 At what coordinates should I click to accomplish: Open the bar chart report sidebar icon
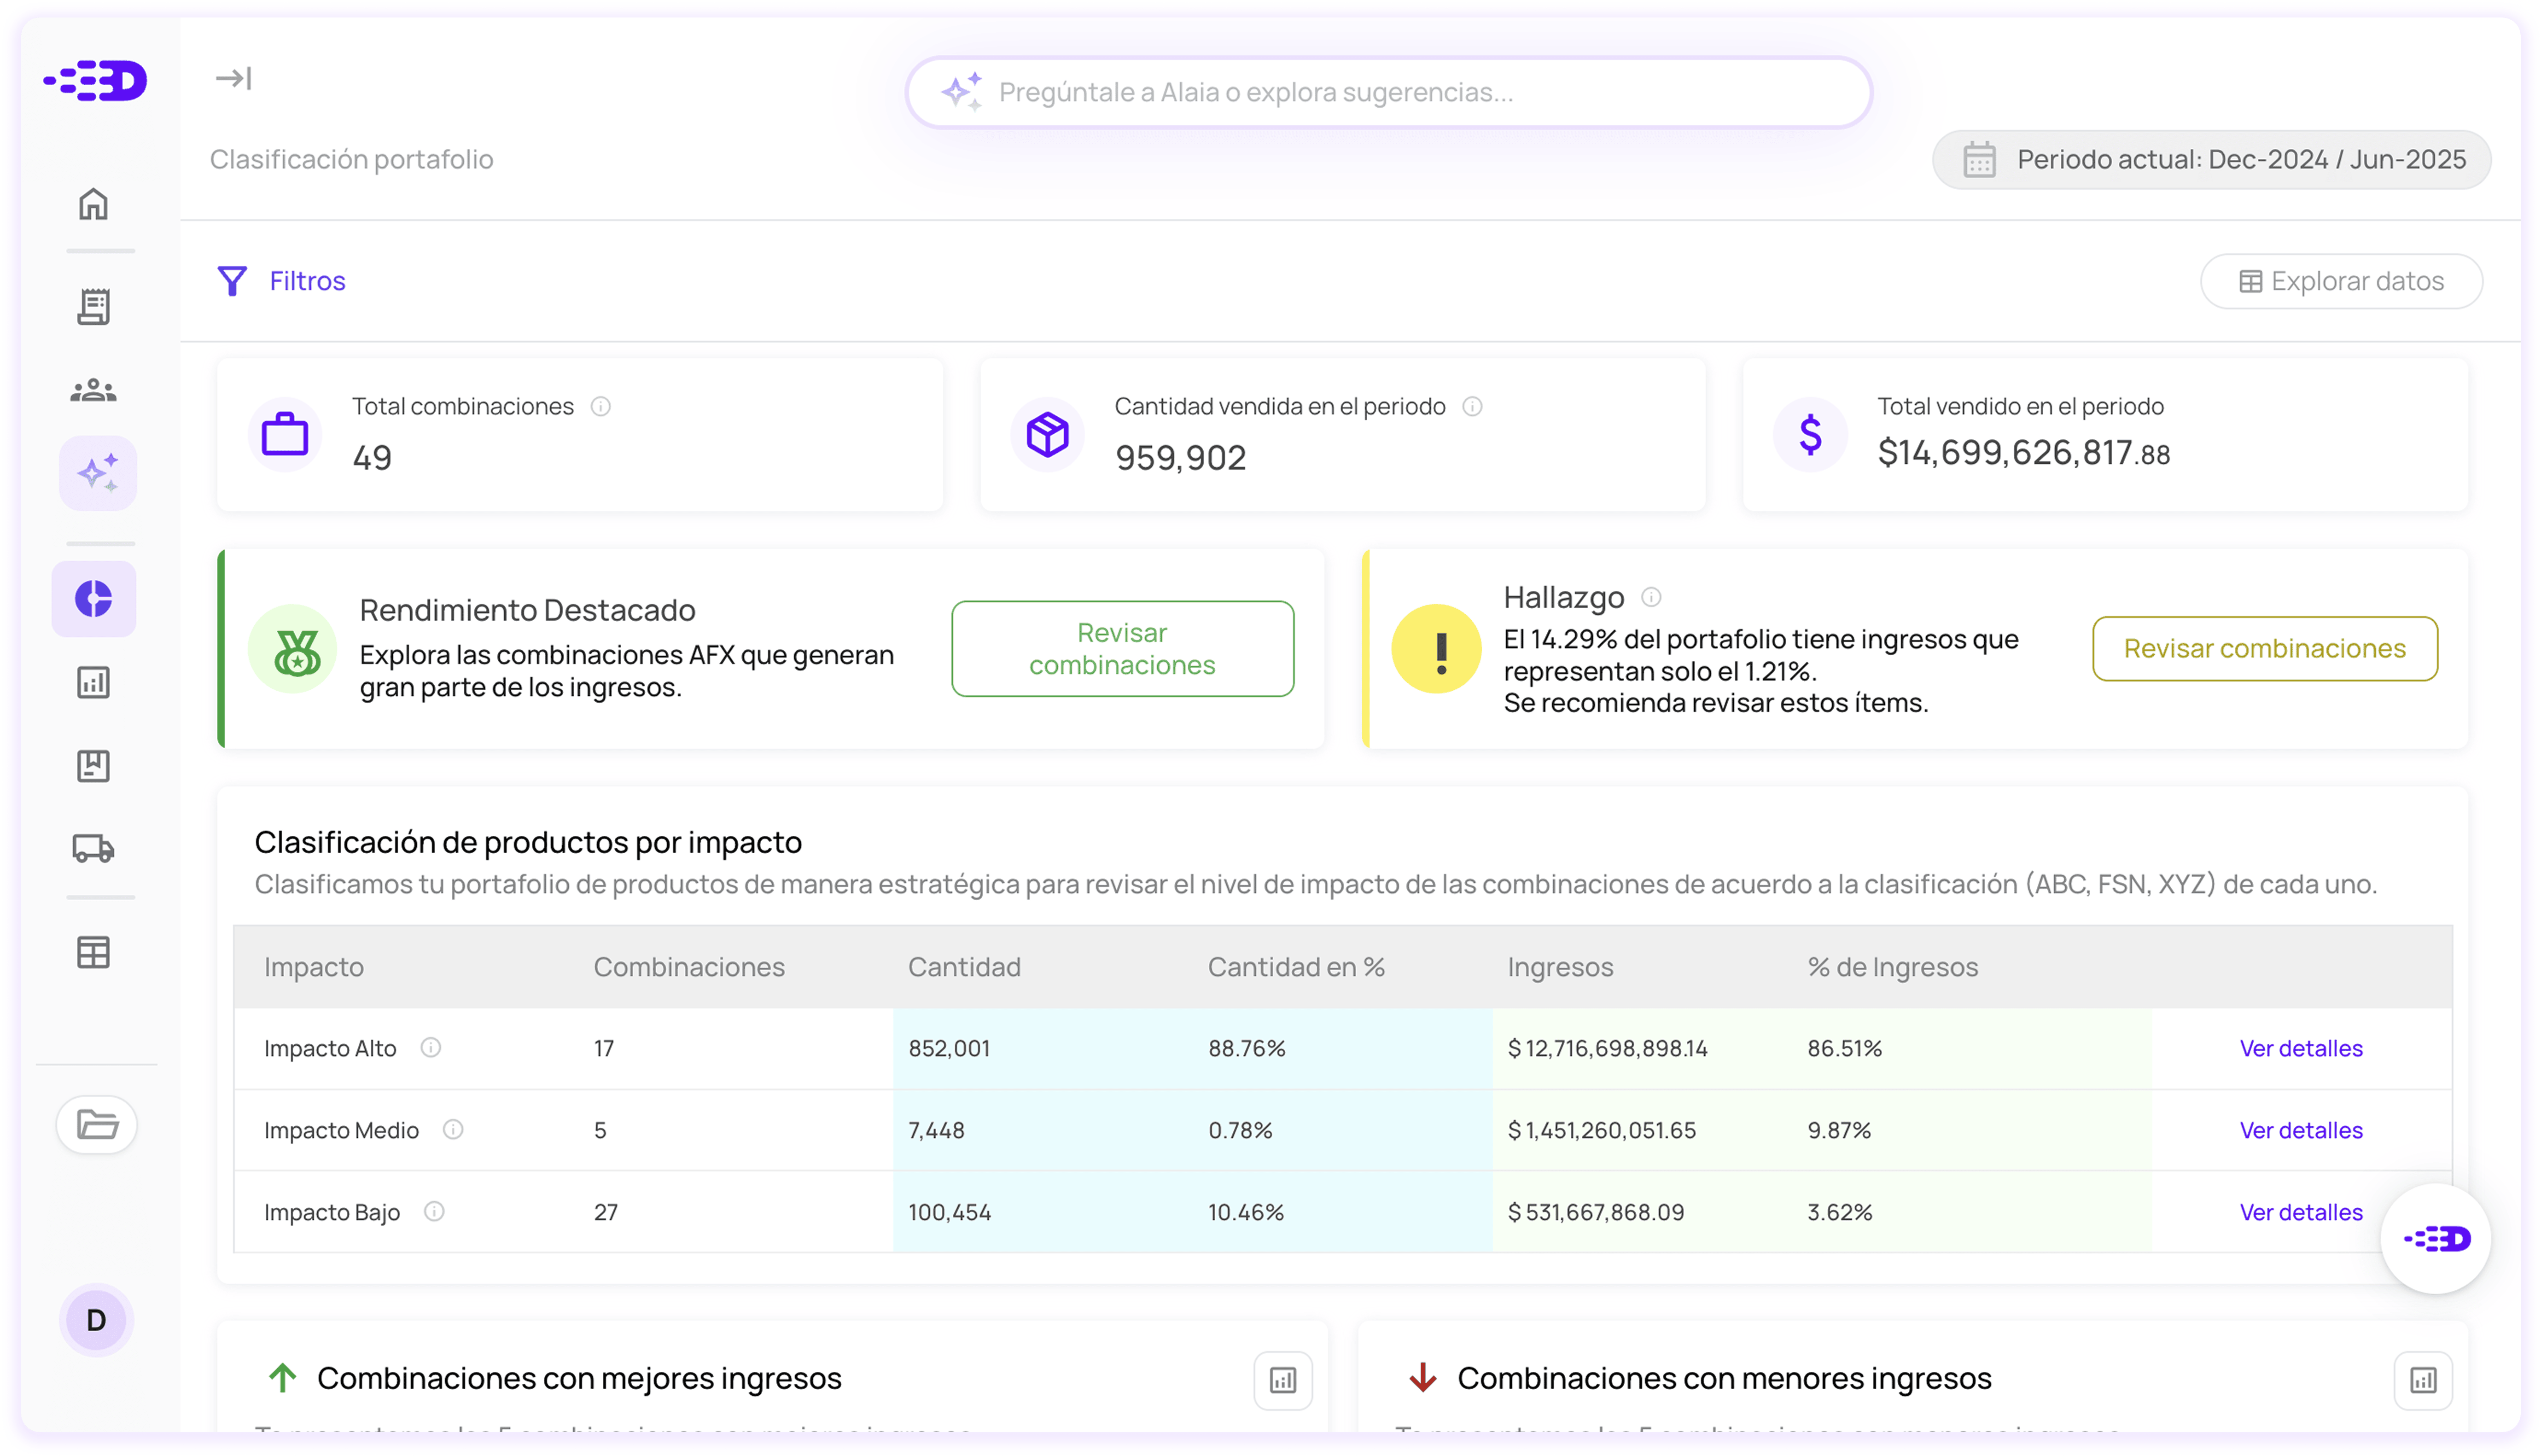click(93, 683)
